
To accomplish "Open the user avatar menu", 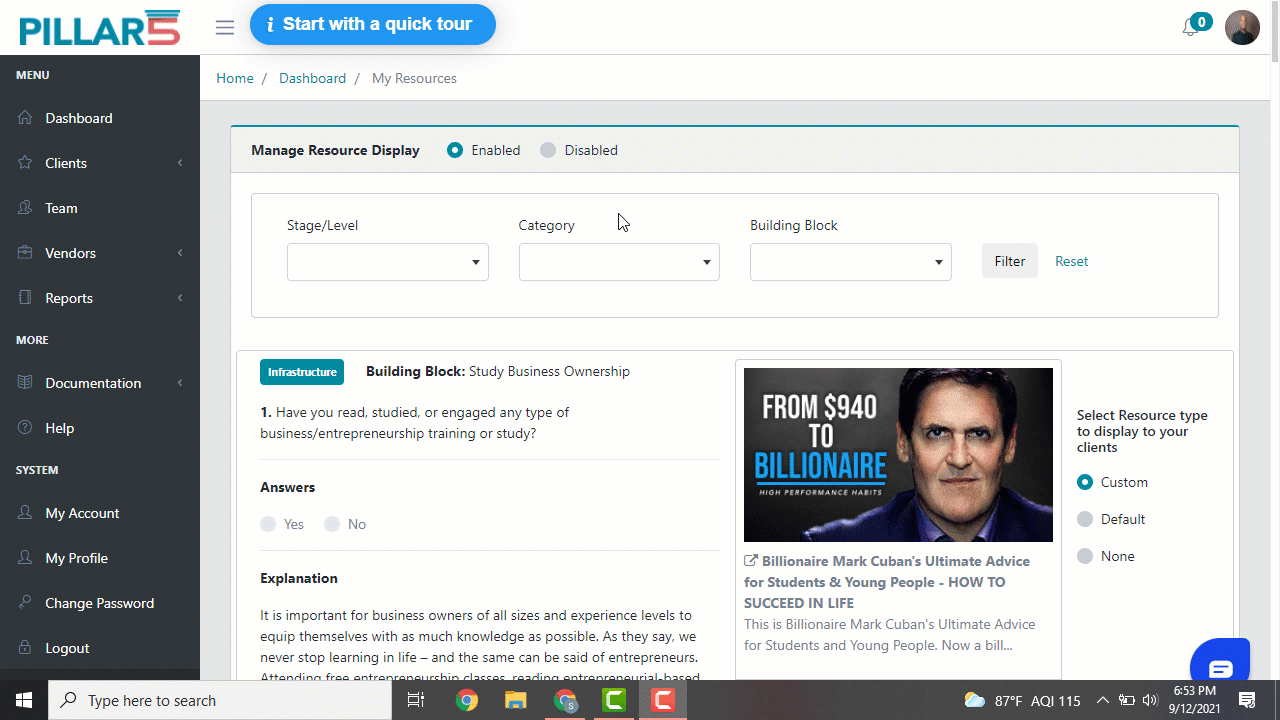I will 1242,28.
